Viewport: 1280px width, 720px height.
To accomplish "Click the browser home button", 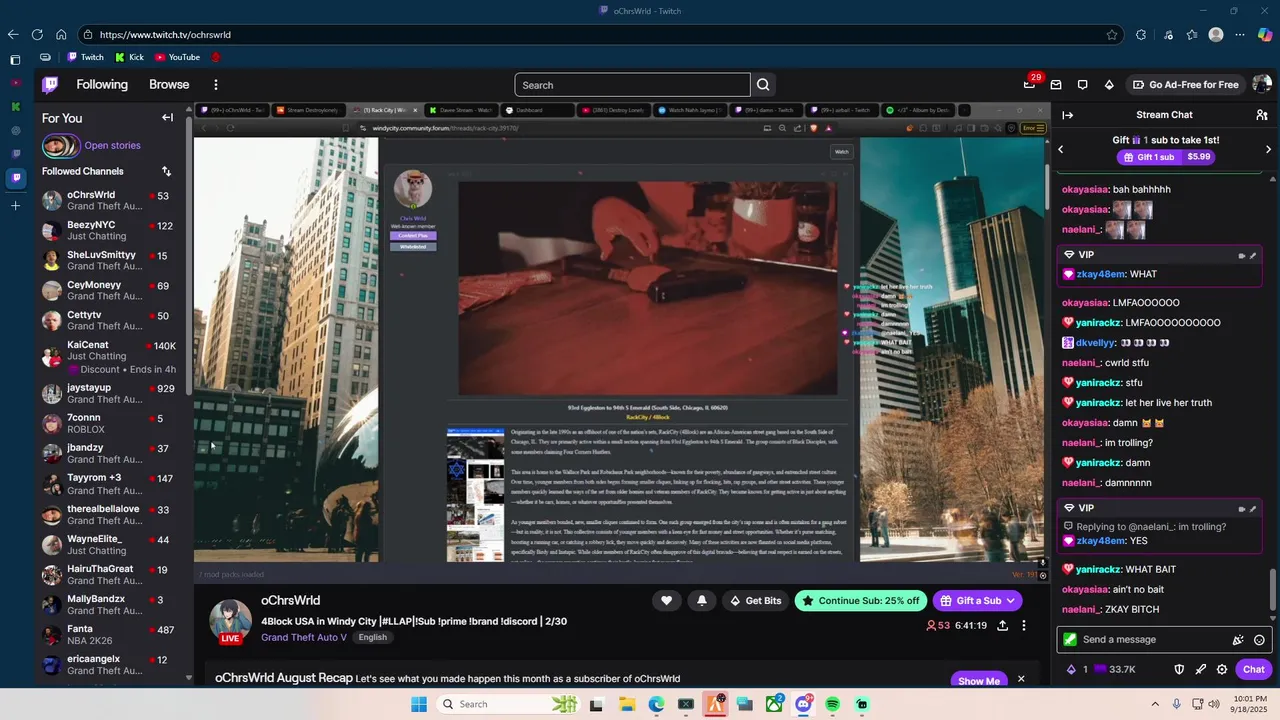I will coord(61,34).
